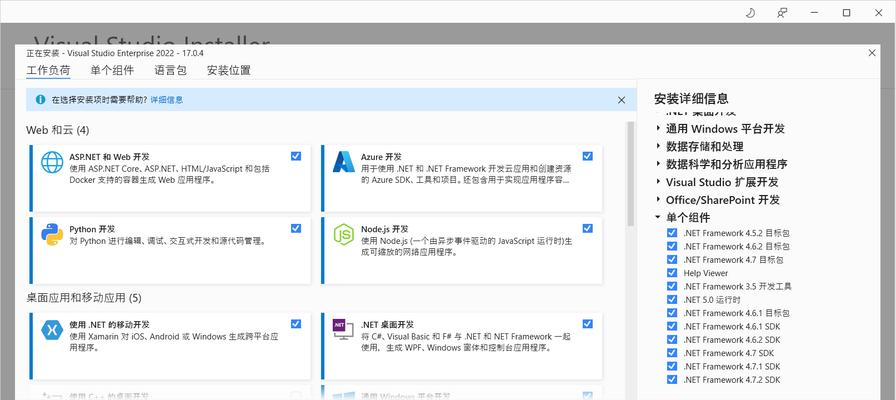Uncheck the Azure 开发 workload checkbox
Image resolution: width=896 pixels, height=400 pixels.
pos(587,156)
